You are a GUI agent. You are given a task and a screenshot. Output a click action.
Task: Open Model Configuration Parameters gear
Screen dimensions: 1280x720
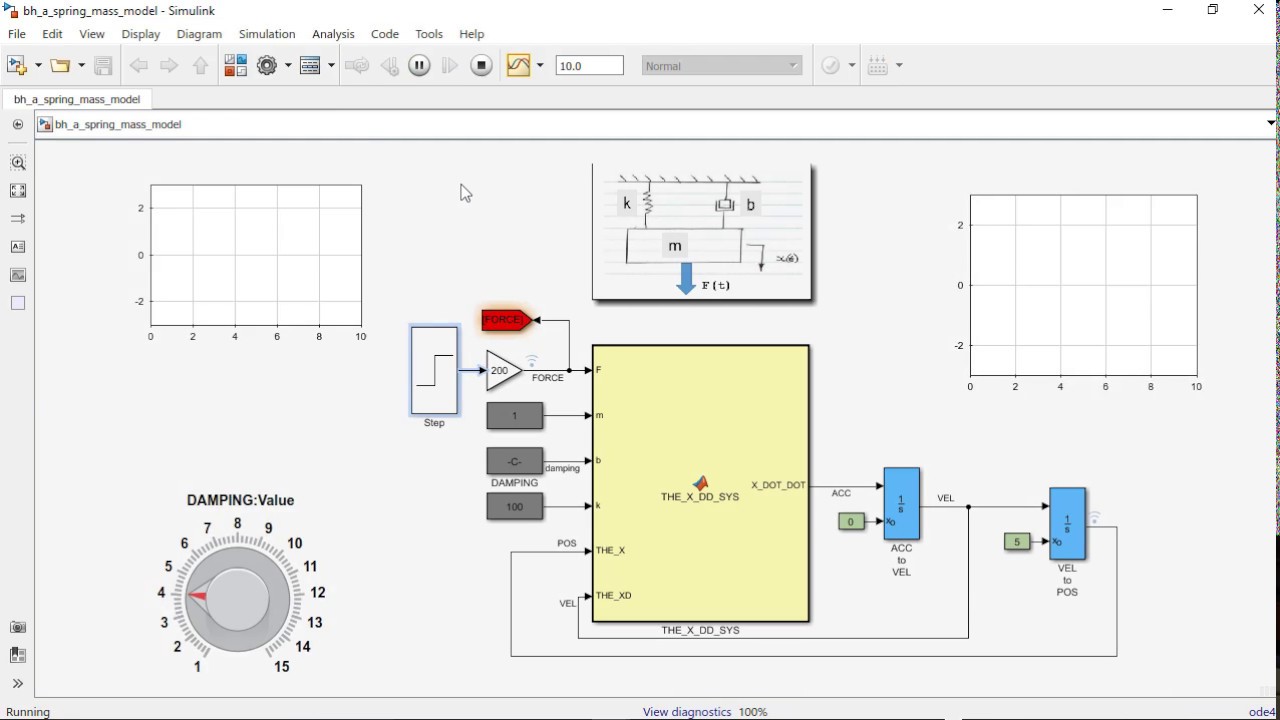pyautogui.click(x=266, y=66)
